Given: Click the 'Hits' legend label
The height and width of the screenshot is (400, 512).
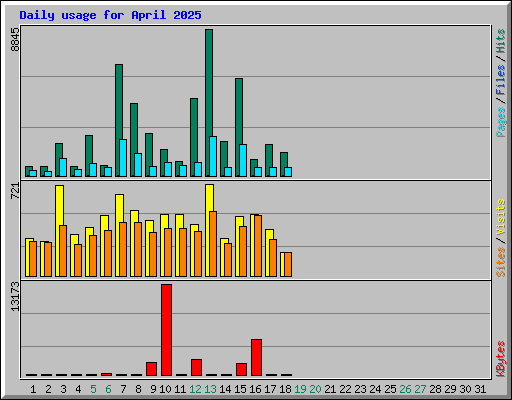Looking at the screenshot, I should point(501,41).
